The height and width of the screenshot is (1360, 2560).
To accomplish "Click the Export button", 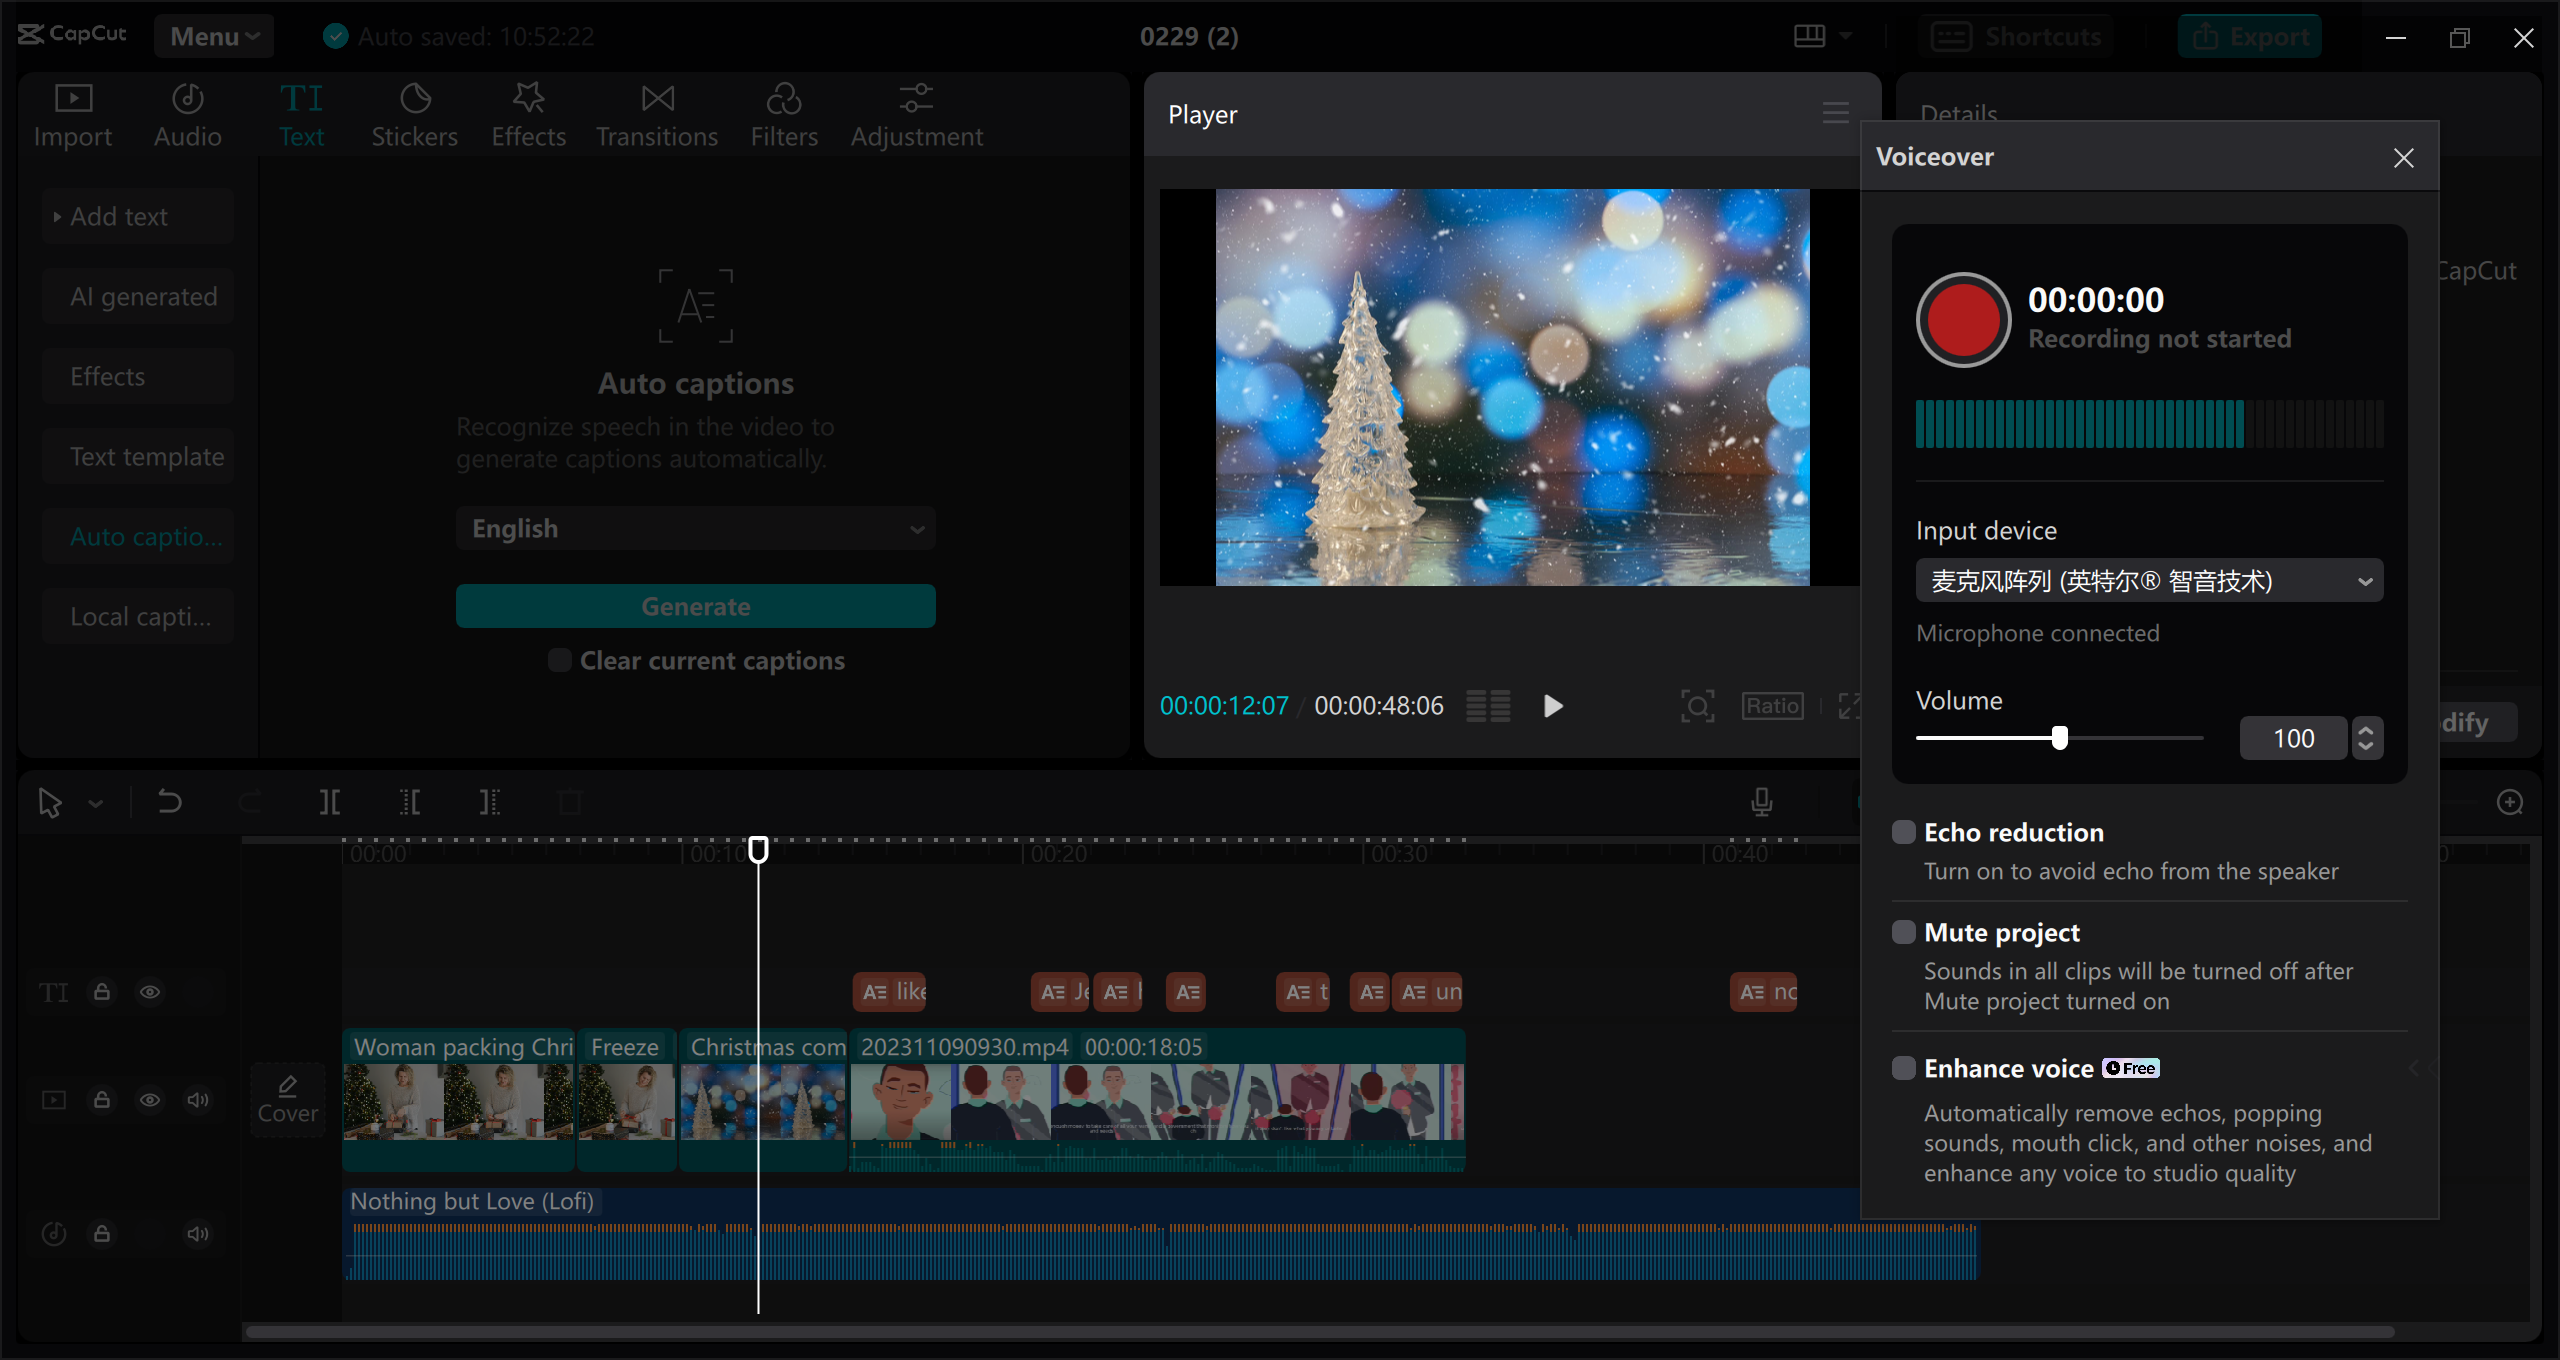I will 2249,35.
